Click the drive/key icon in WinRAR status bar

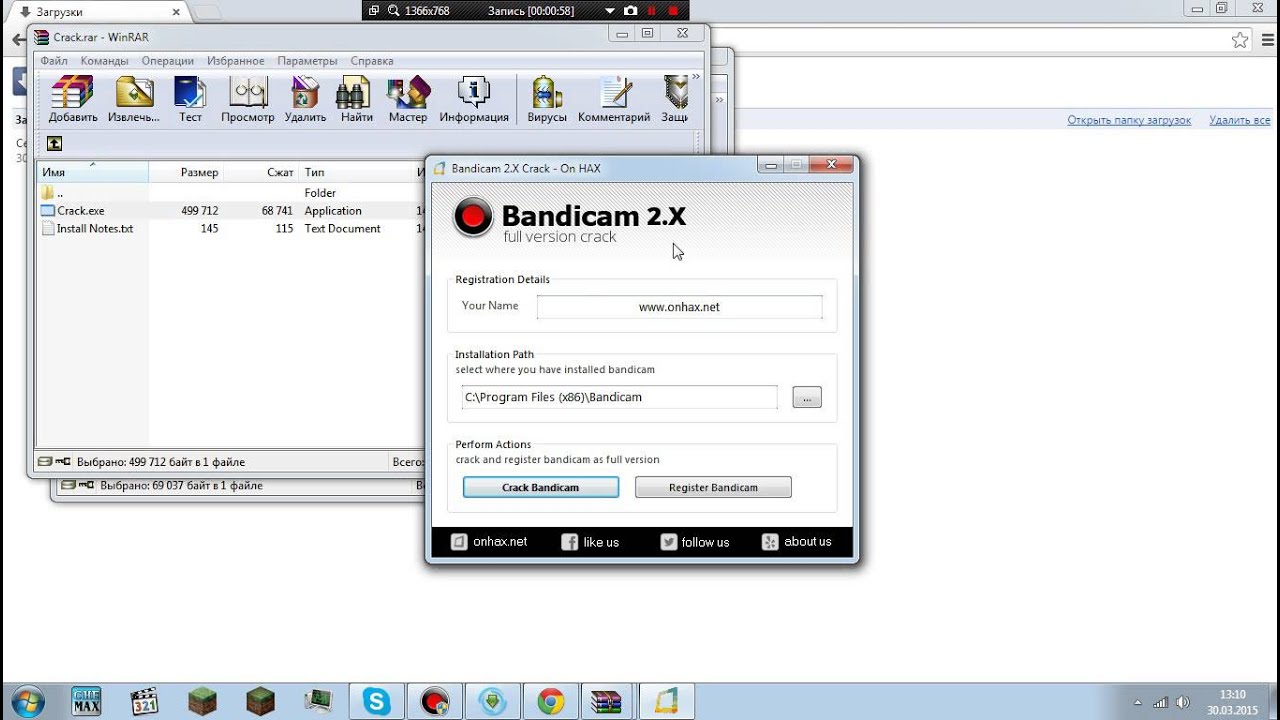54,462
